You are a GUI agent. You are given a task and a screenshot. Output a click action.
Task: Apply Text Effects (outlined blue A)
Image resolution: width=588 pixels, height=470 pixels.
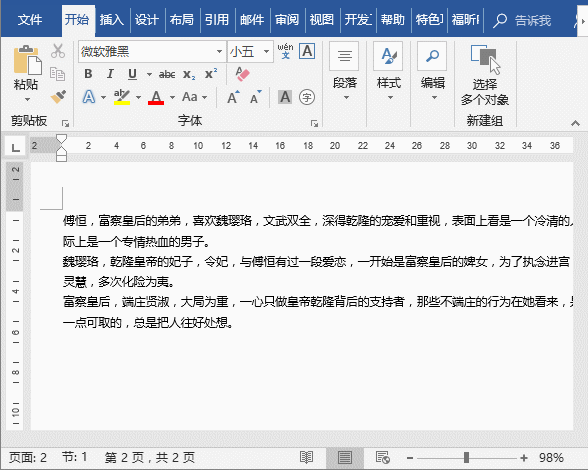tap(88, 97)
